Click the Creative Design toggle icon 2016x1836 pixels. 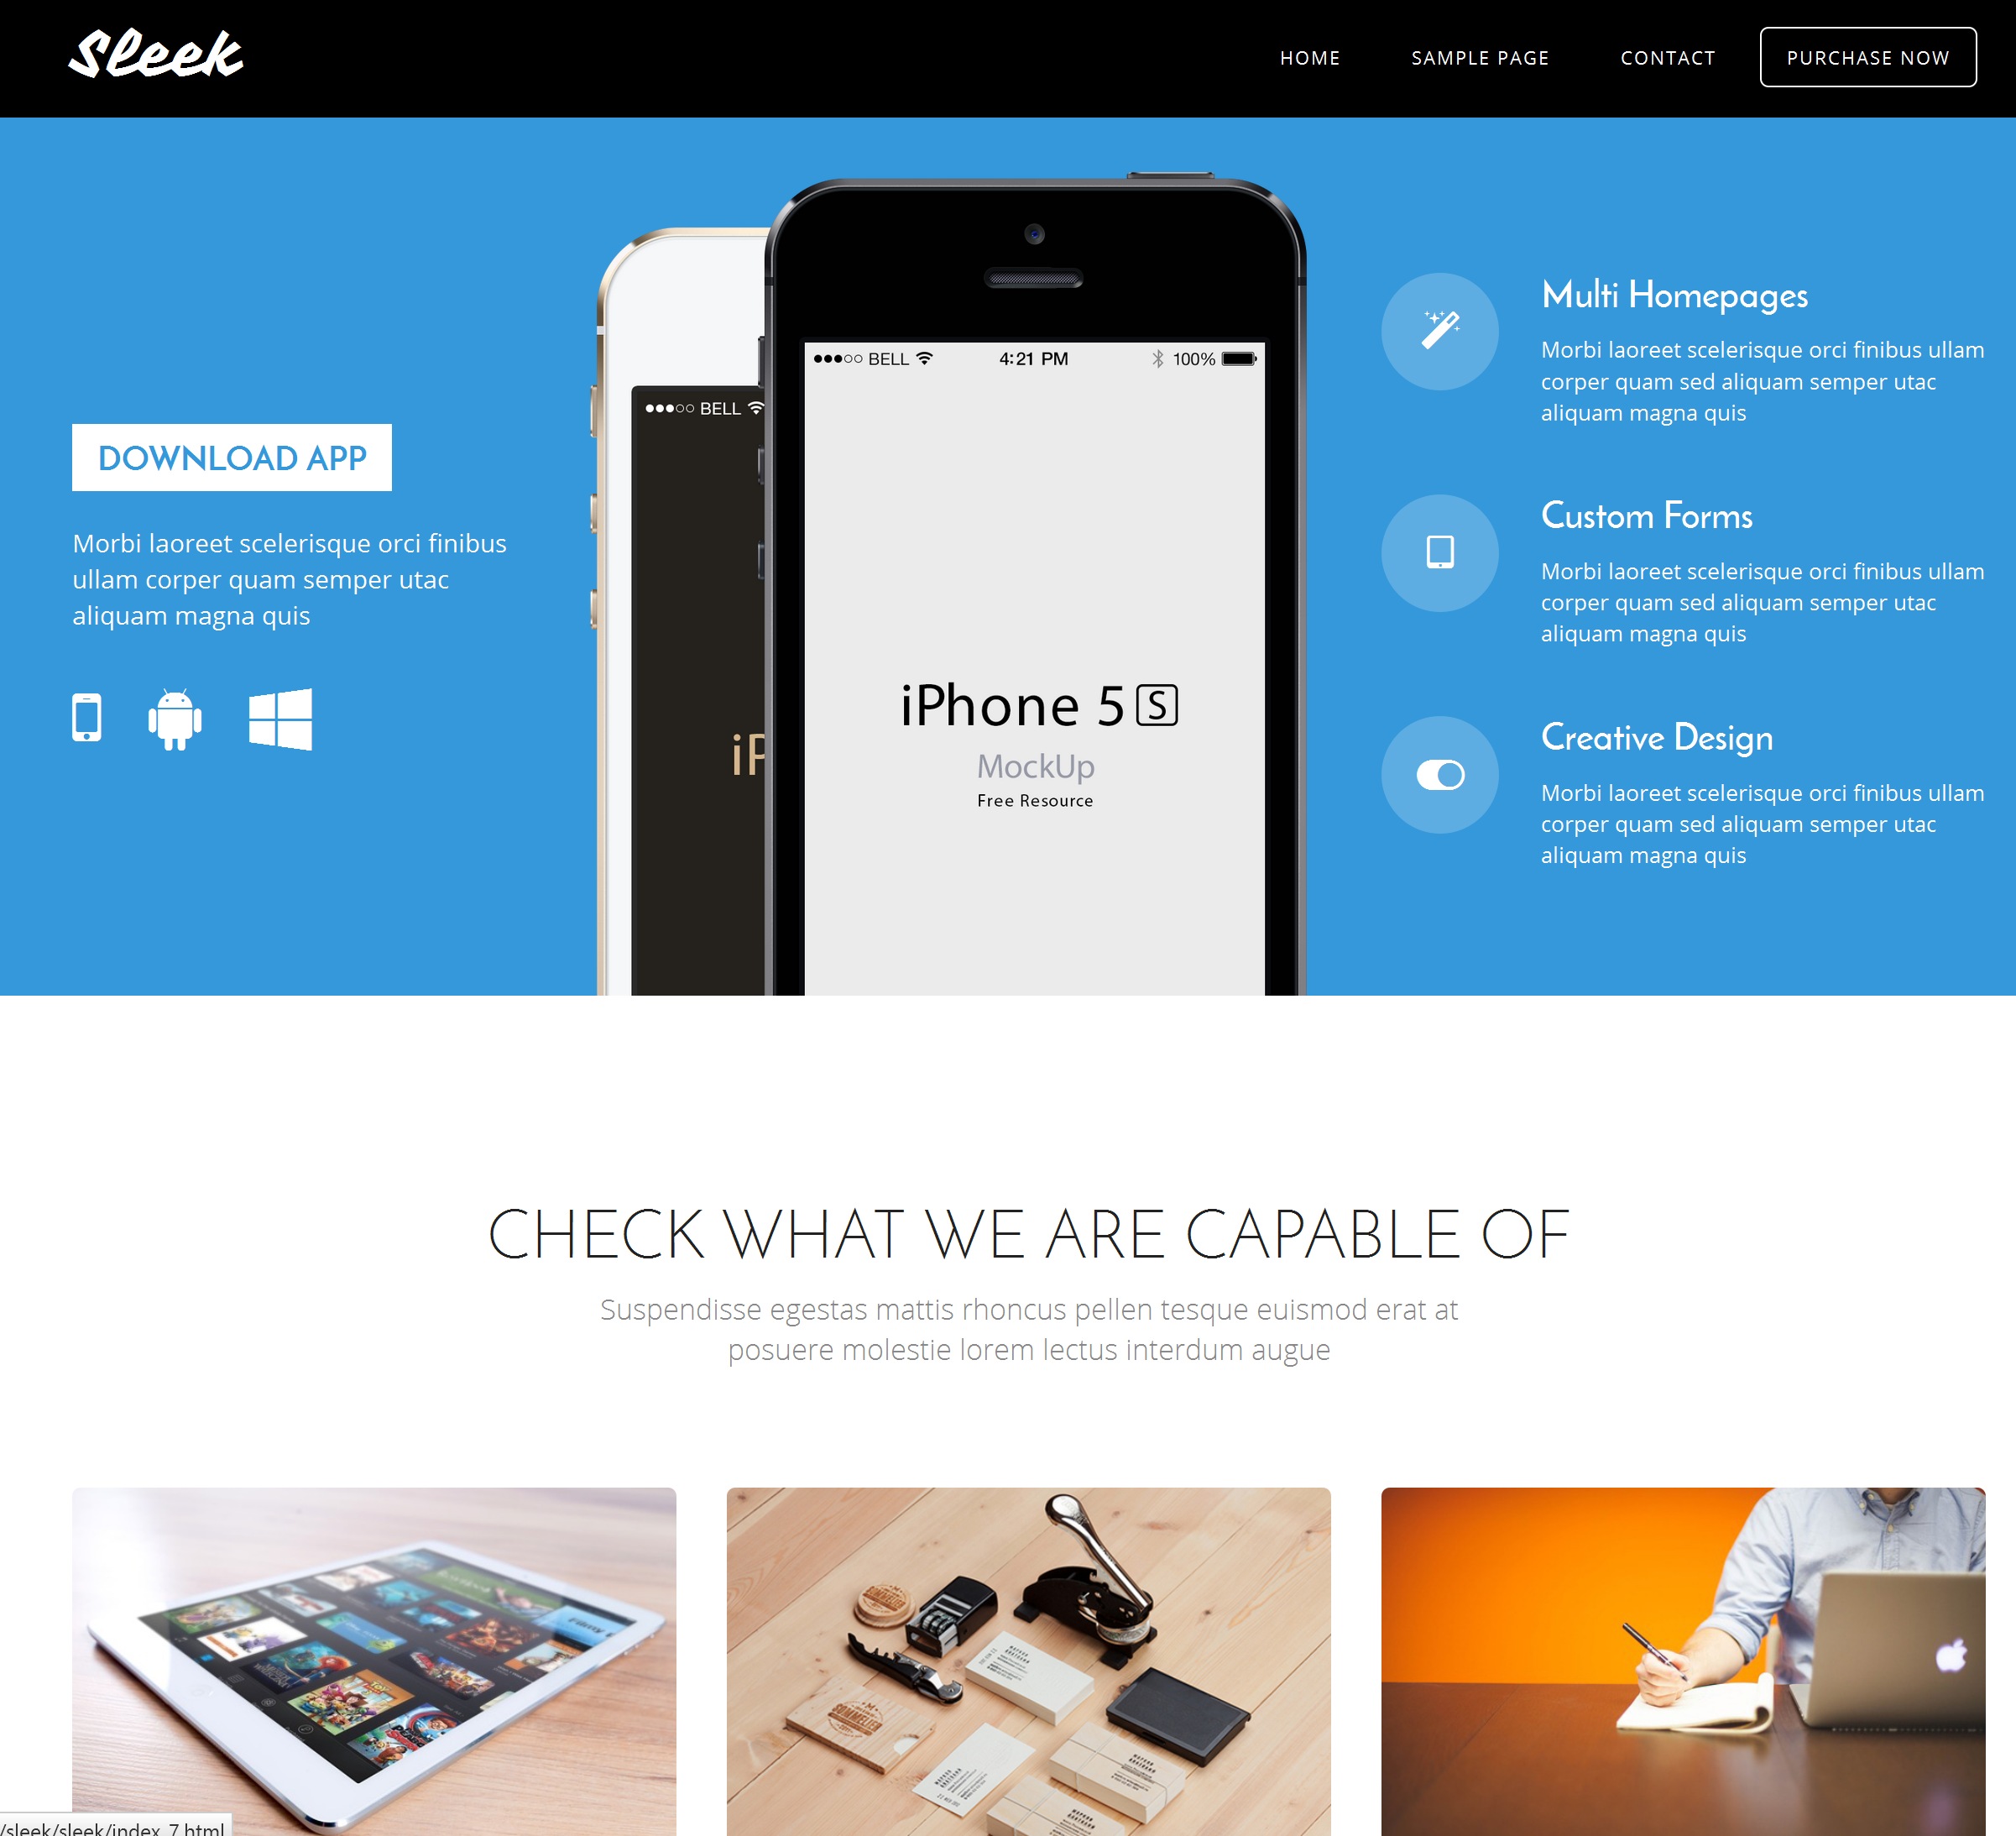click(1444, 773)
